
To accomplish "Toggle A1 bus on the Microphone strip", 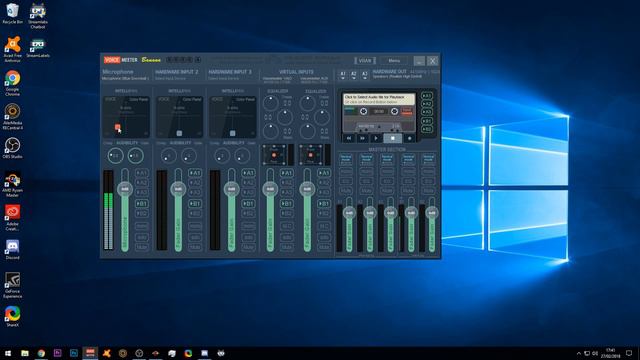I will (142, 173).
